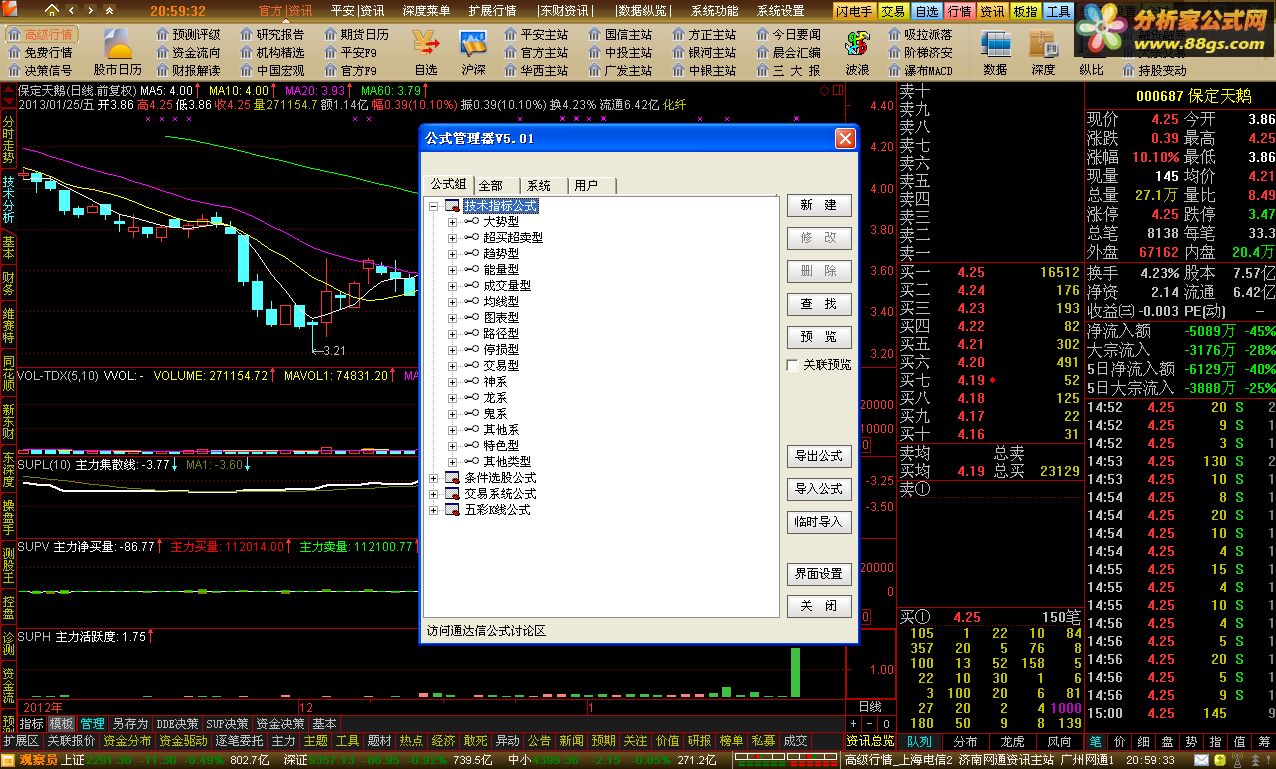Image resolution: width=1276 pixels, height=769 pixels.
Task: Switch to the 闪电手 top tab
Action: (x=855, y=11)
